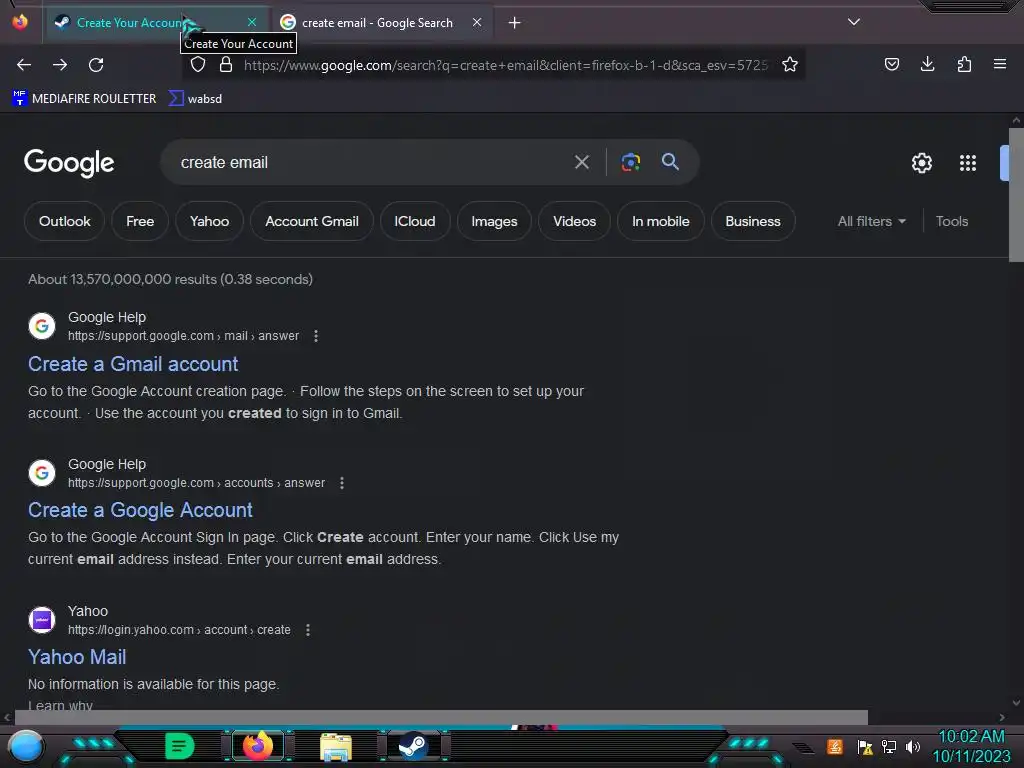Click the volume speaker tray icon
The height and width of the screenshot is (768, 1024).
913,746
